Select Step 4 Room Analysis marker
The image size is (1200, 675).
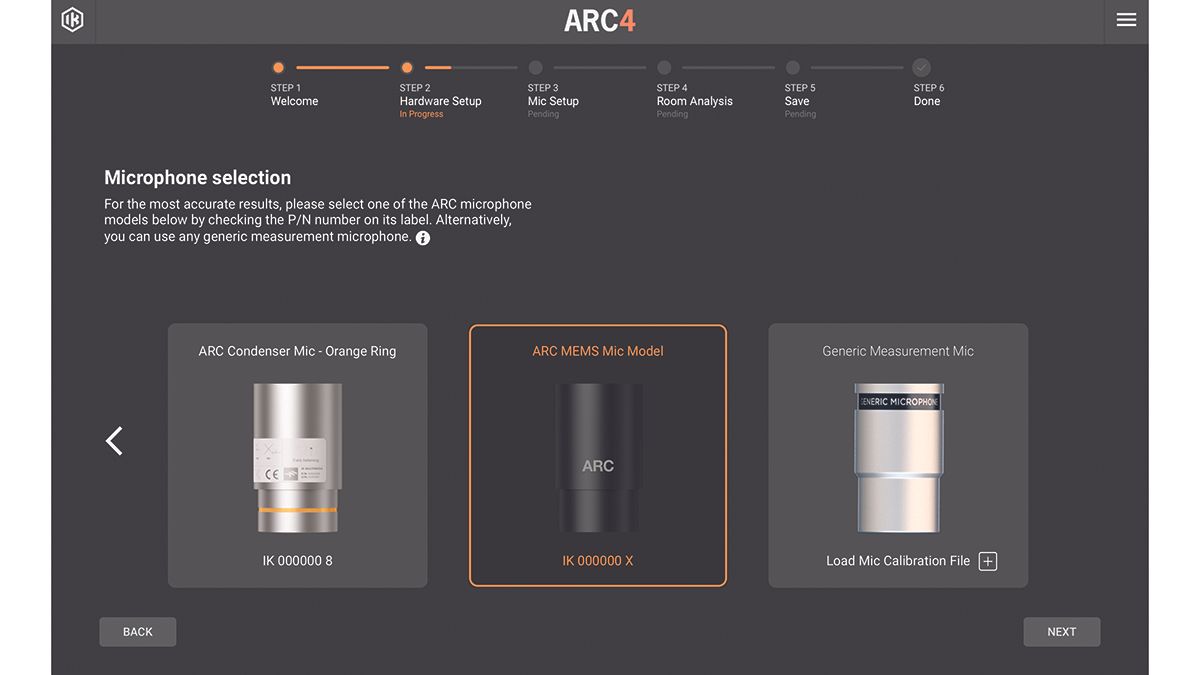coord(664,68)
